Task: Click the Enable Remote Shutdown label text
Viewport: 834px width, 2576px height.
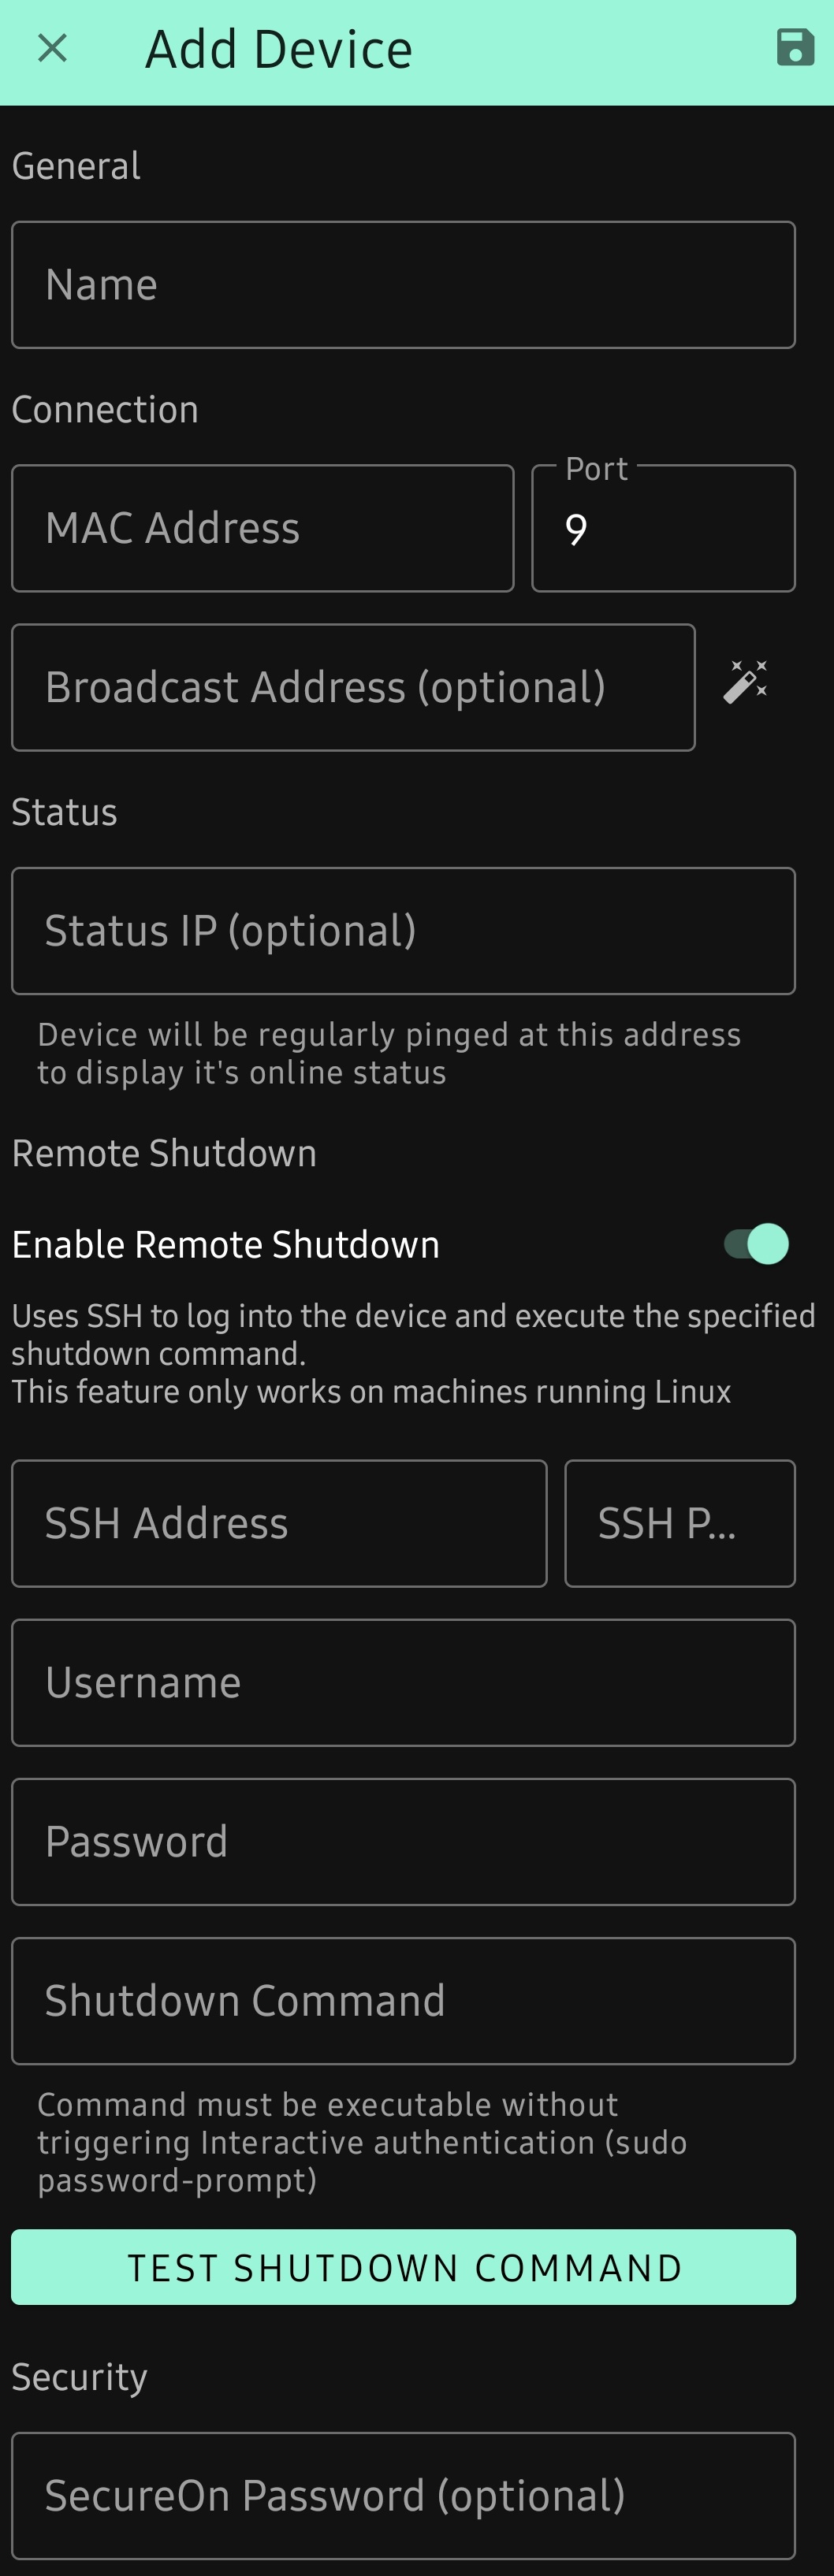Action: pyautogui.click(x=226, y=1245)
